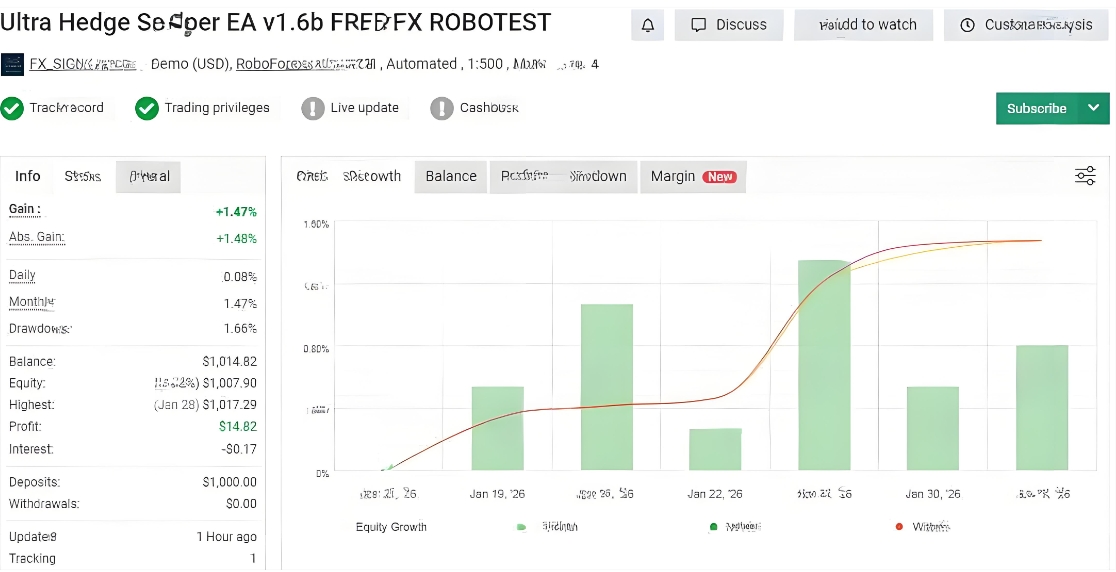Click the Live update warning icon

pos(313,108)
